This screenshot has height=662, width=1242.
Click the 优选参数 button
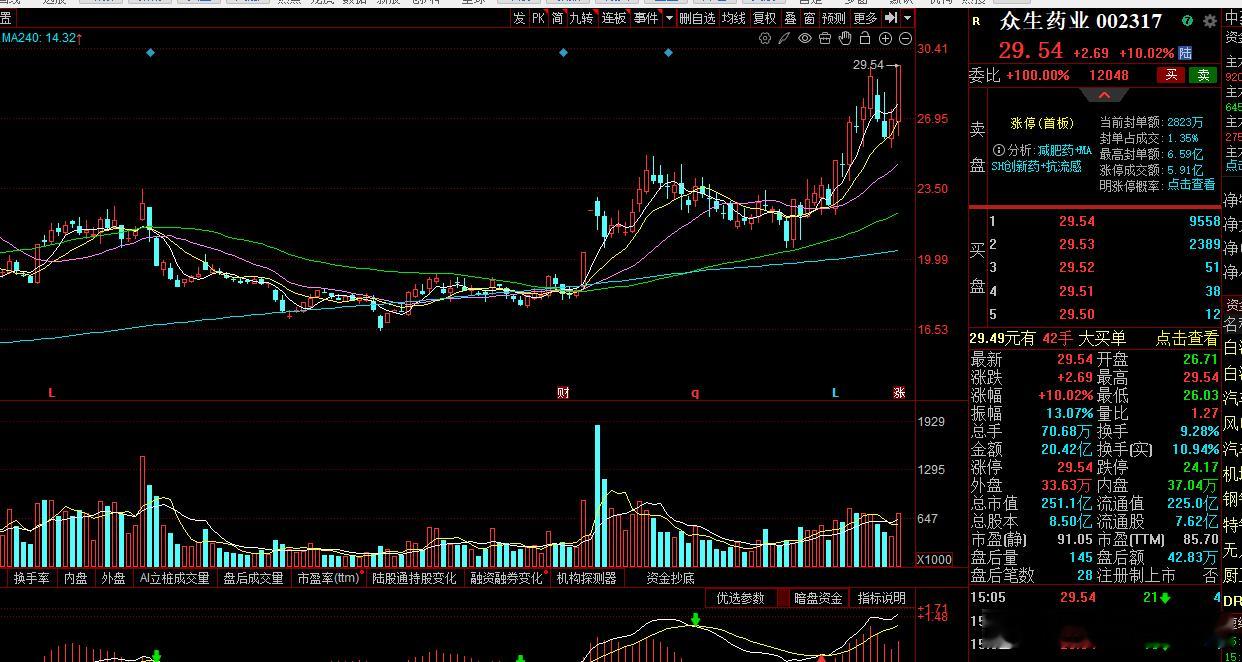click(x=740, y=598)
